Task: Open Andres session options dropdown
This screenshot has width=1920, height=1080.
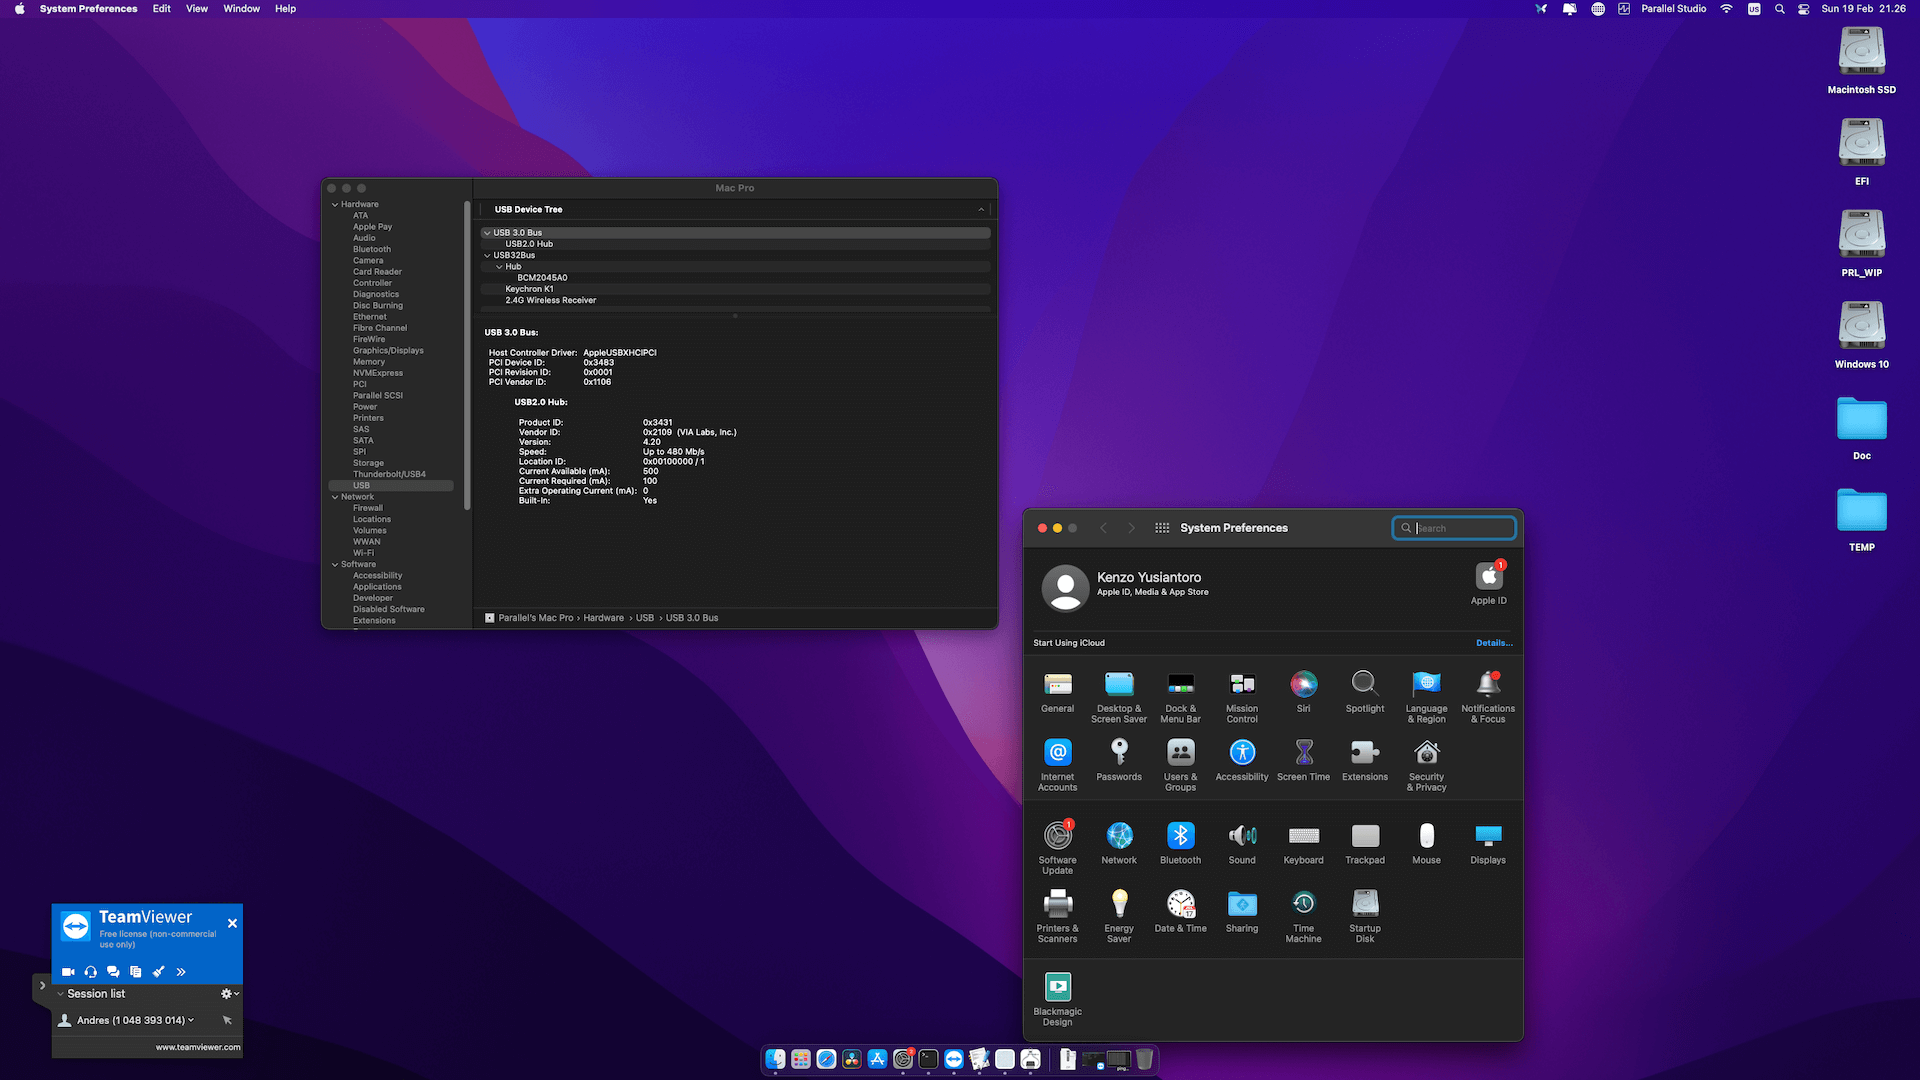Action: click(191, 1020)
